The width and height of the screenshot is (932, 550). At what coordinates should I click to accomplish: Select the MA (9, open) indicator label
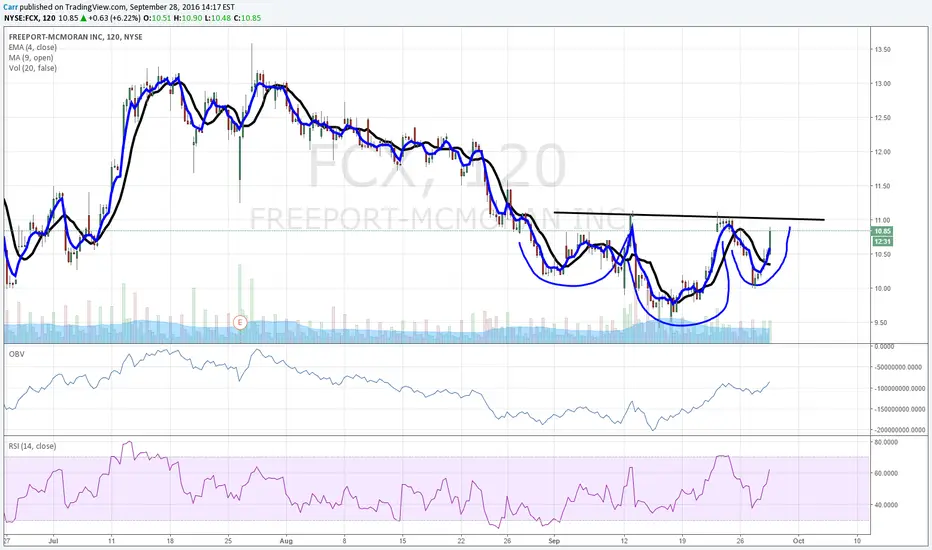click(x=31, y=58)
